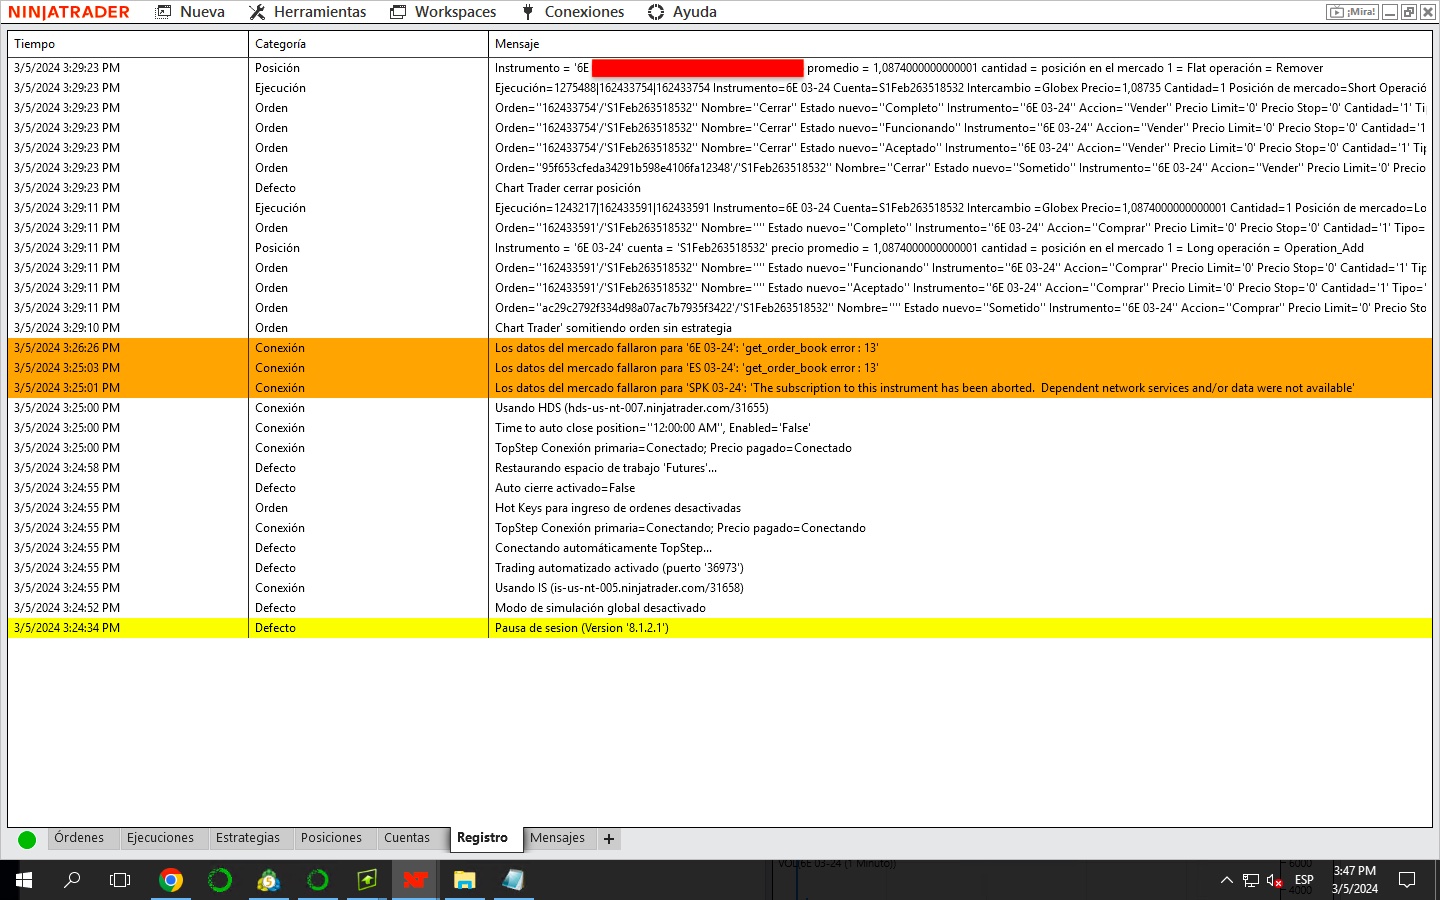Open the notepad app taskbar icon

(x=513, y=880)
